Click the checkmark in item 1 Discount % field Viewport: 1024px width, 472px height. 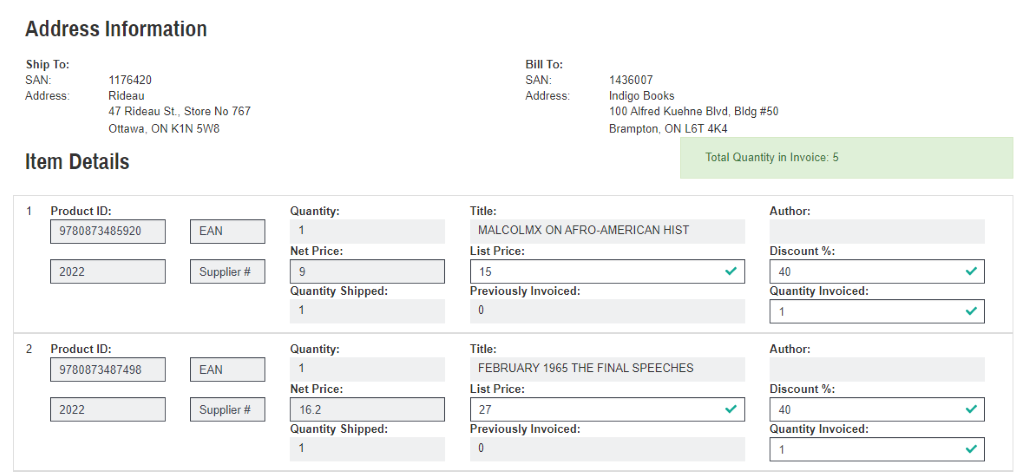point(970,271)
